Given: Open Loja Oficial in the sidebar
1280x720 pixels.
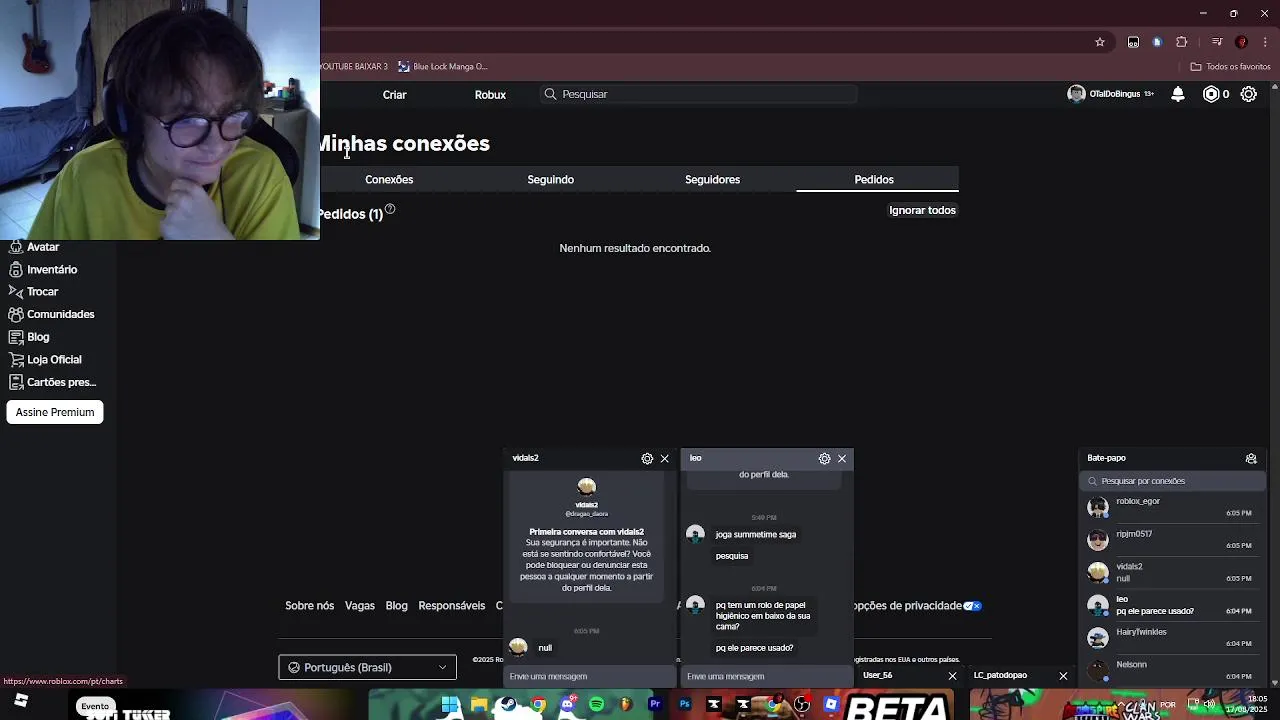Looking at the screenshot, I should click(x=45, y=359).
